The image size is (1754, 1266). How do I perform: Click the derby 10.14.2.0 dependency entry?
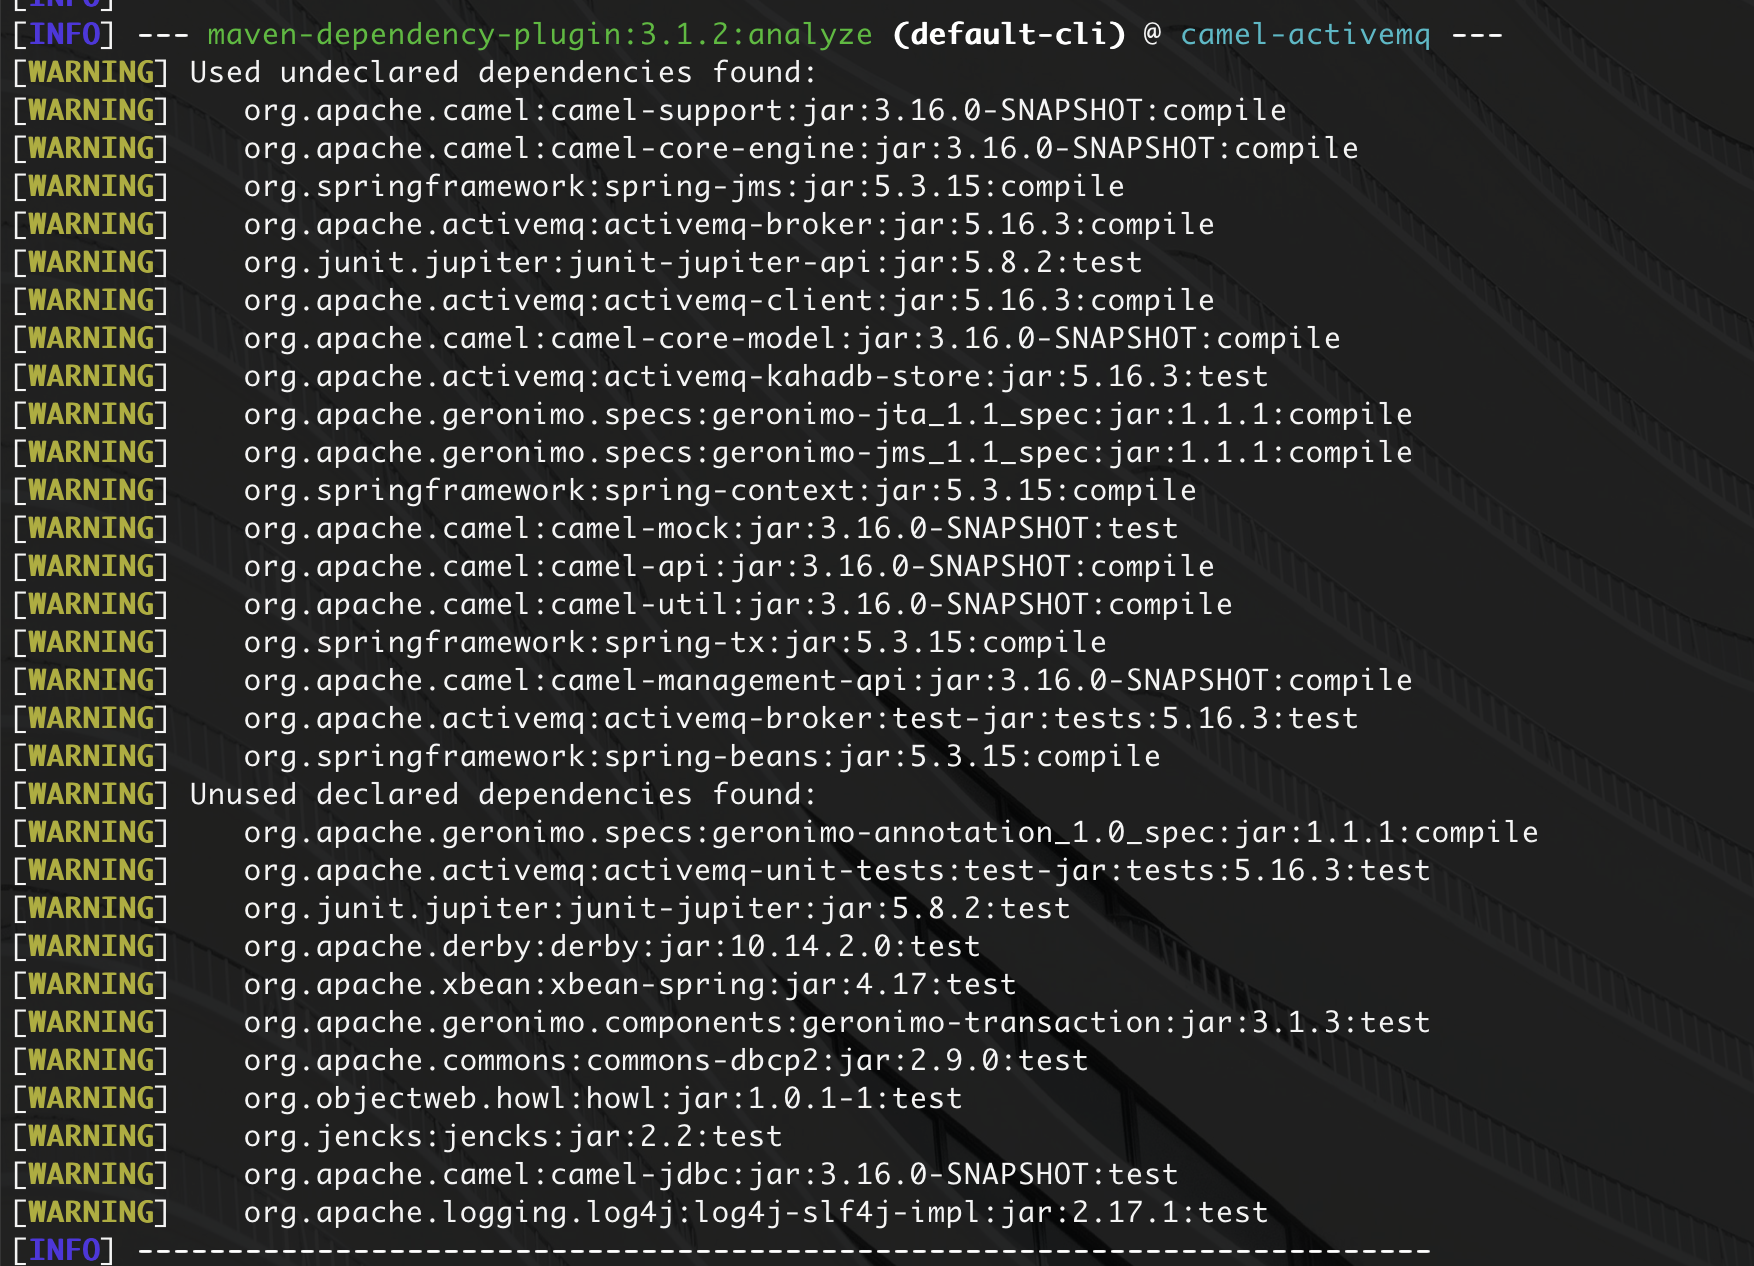[x=611, y=947]
